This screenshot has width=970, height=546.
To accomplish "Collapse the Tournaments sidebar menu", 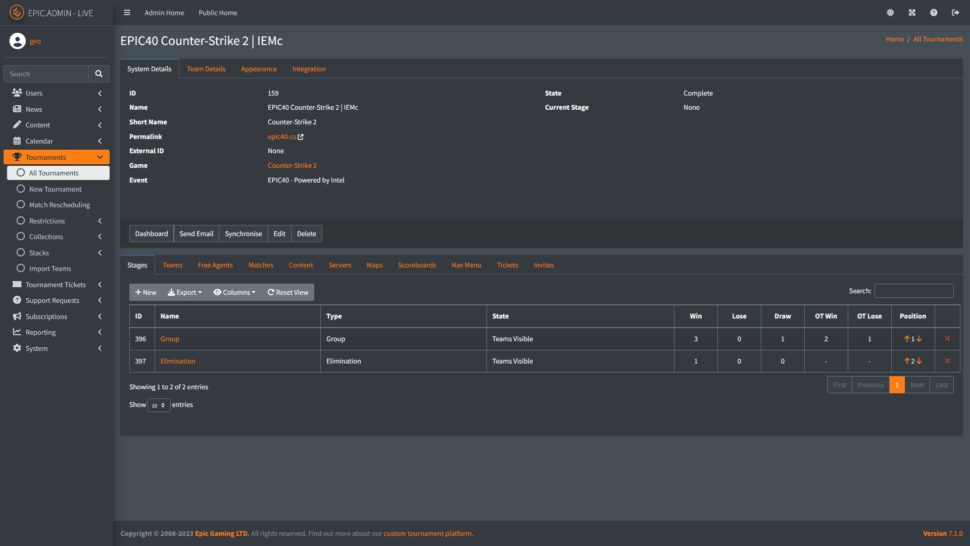I will [56, 157].
